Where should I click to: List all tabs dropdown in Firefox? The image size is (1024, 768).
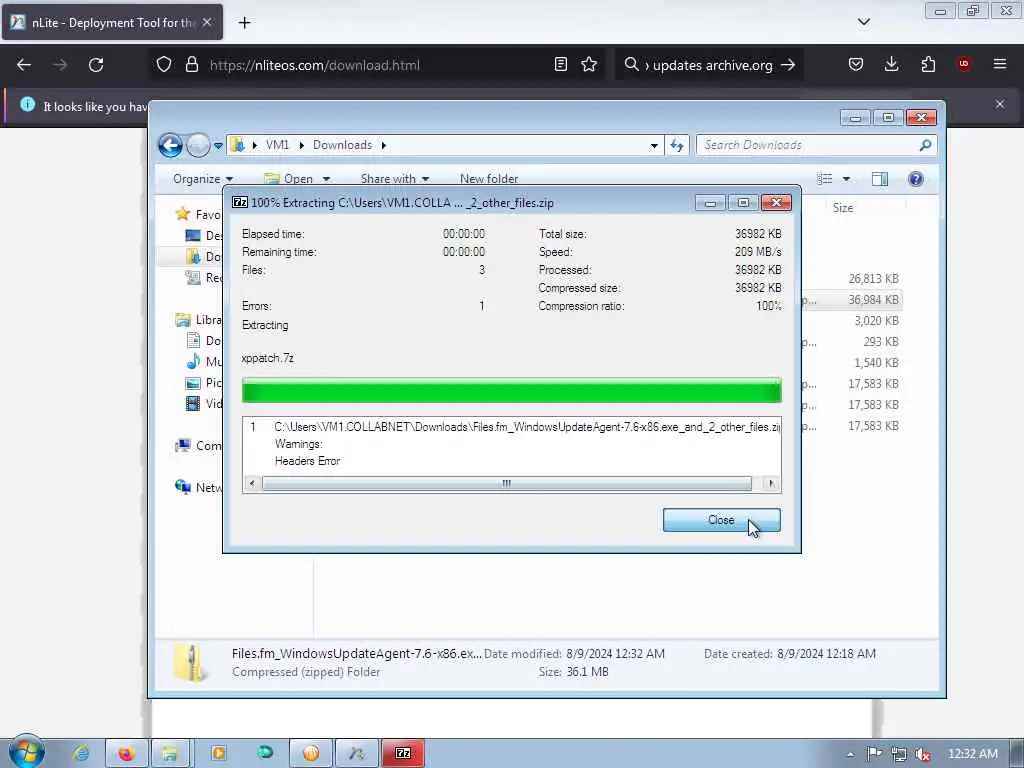863,22
